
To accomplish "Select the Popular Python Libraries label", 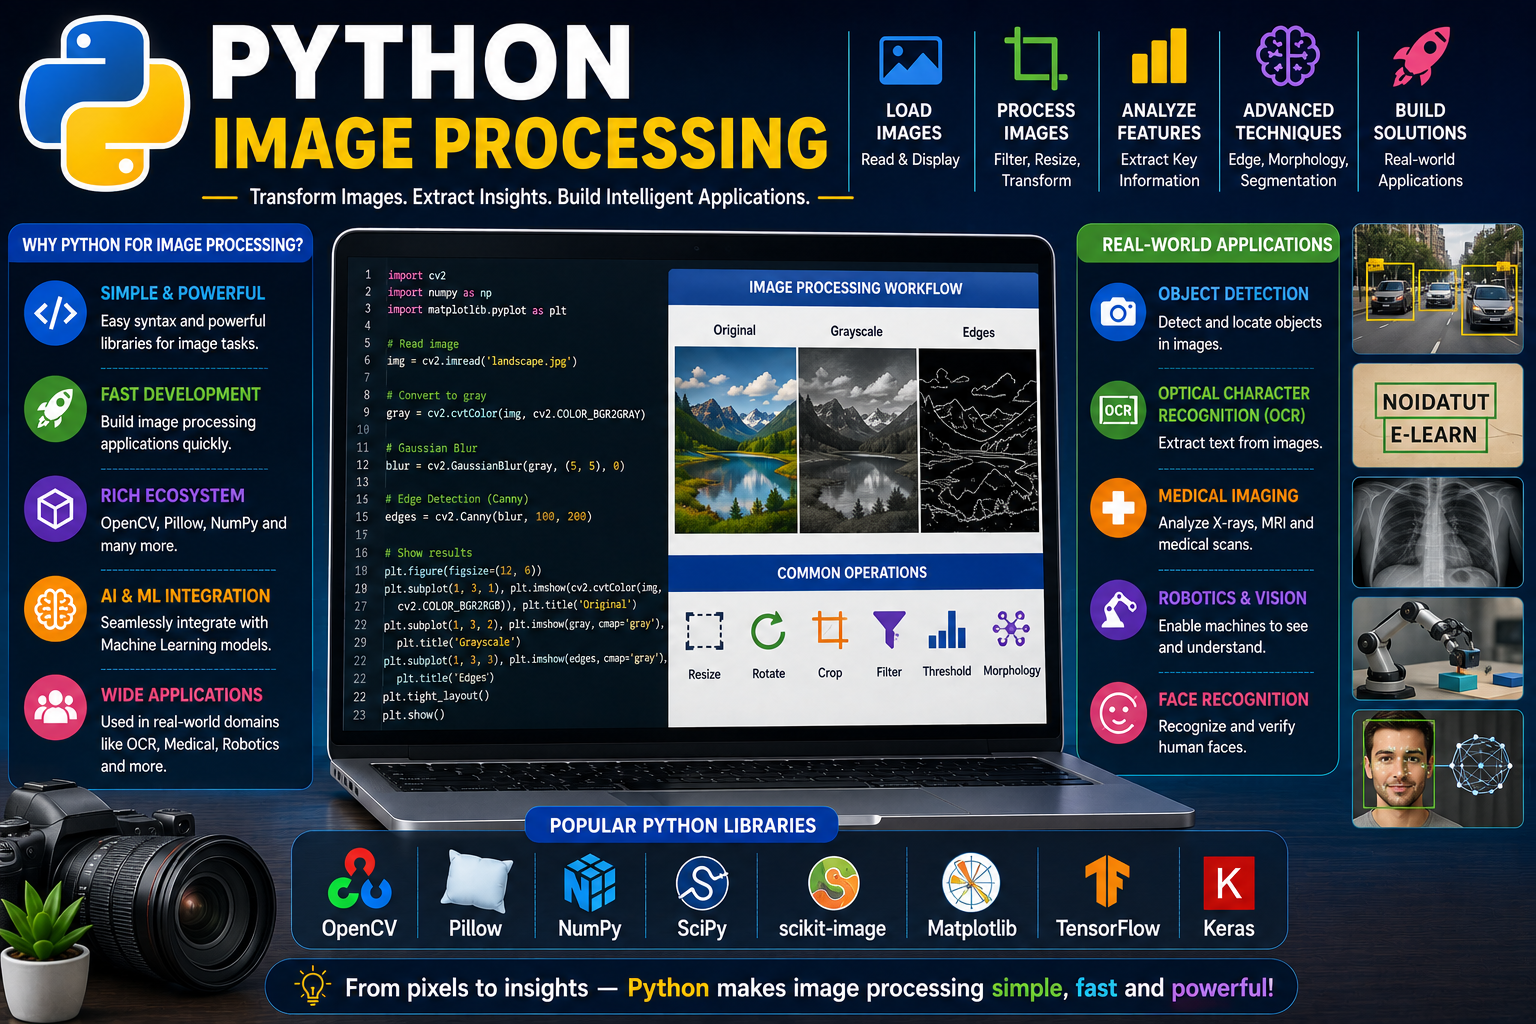I will pyautogui.click(x=682, y=826).
